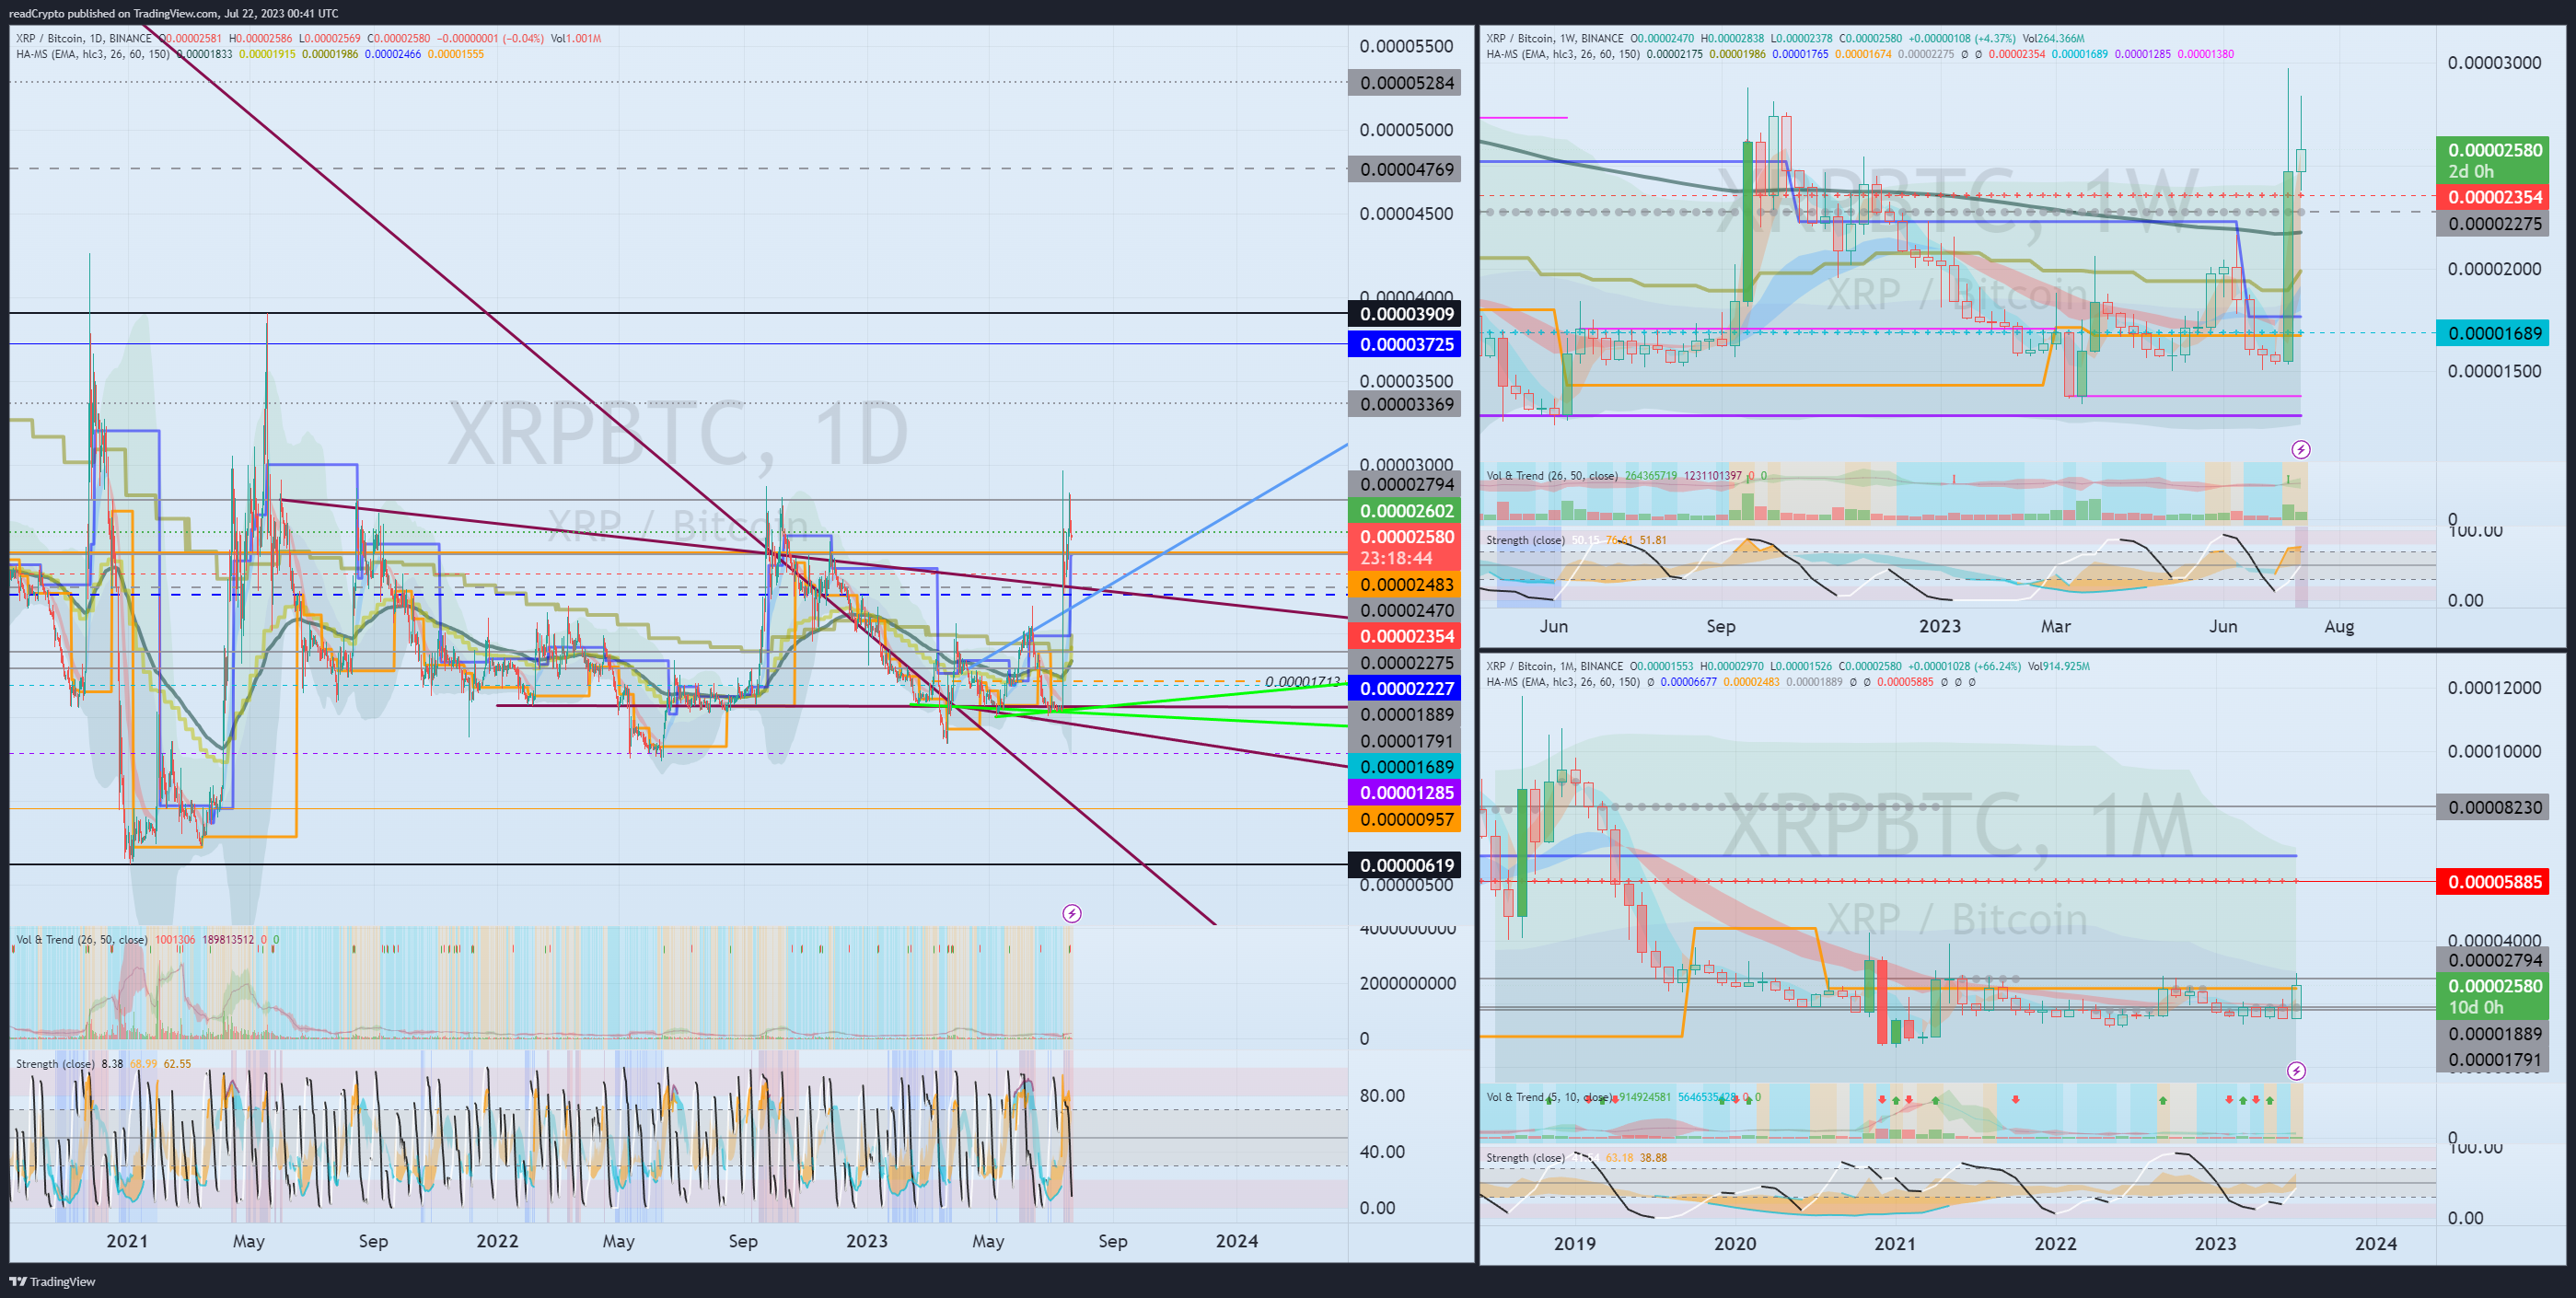The width and height of the screenshot is (2576, 1298).
Task: Click the gray 0.00002470 price label
Action: click(1405, 610)
